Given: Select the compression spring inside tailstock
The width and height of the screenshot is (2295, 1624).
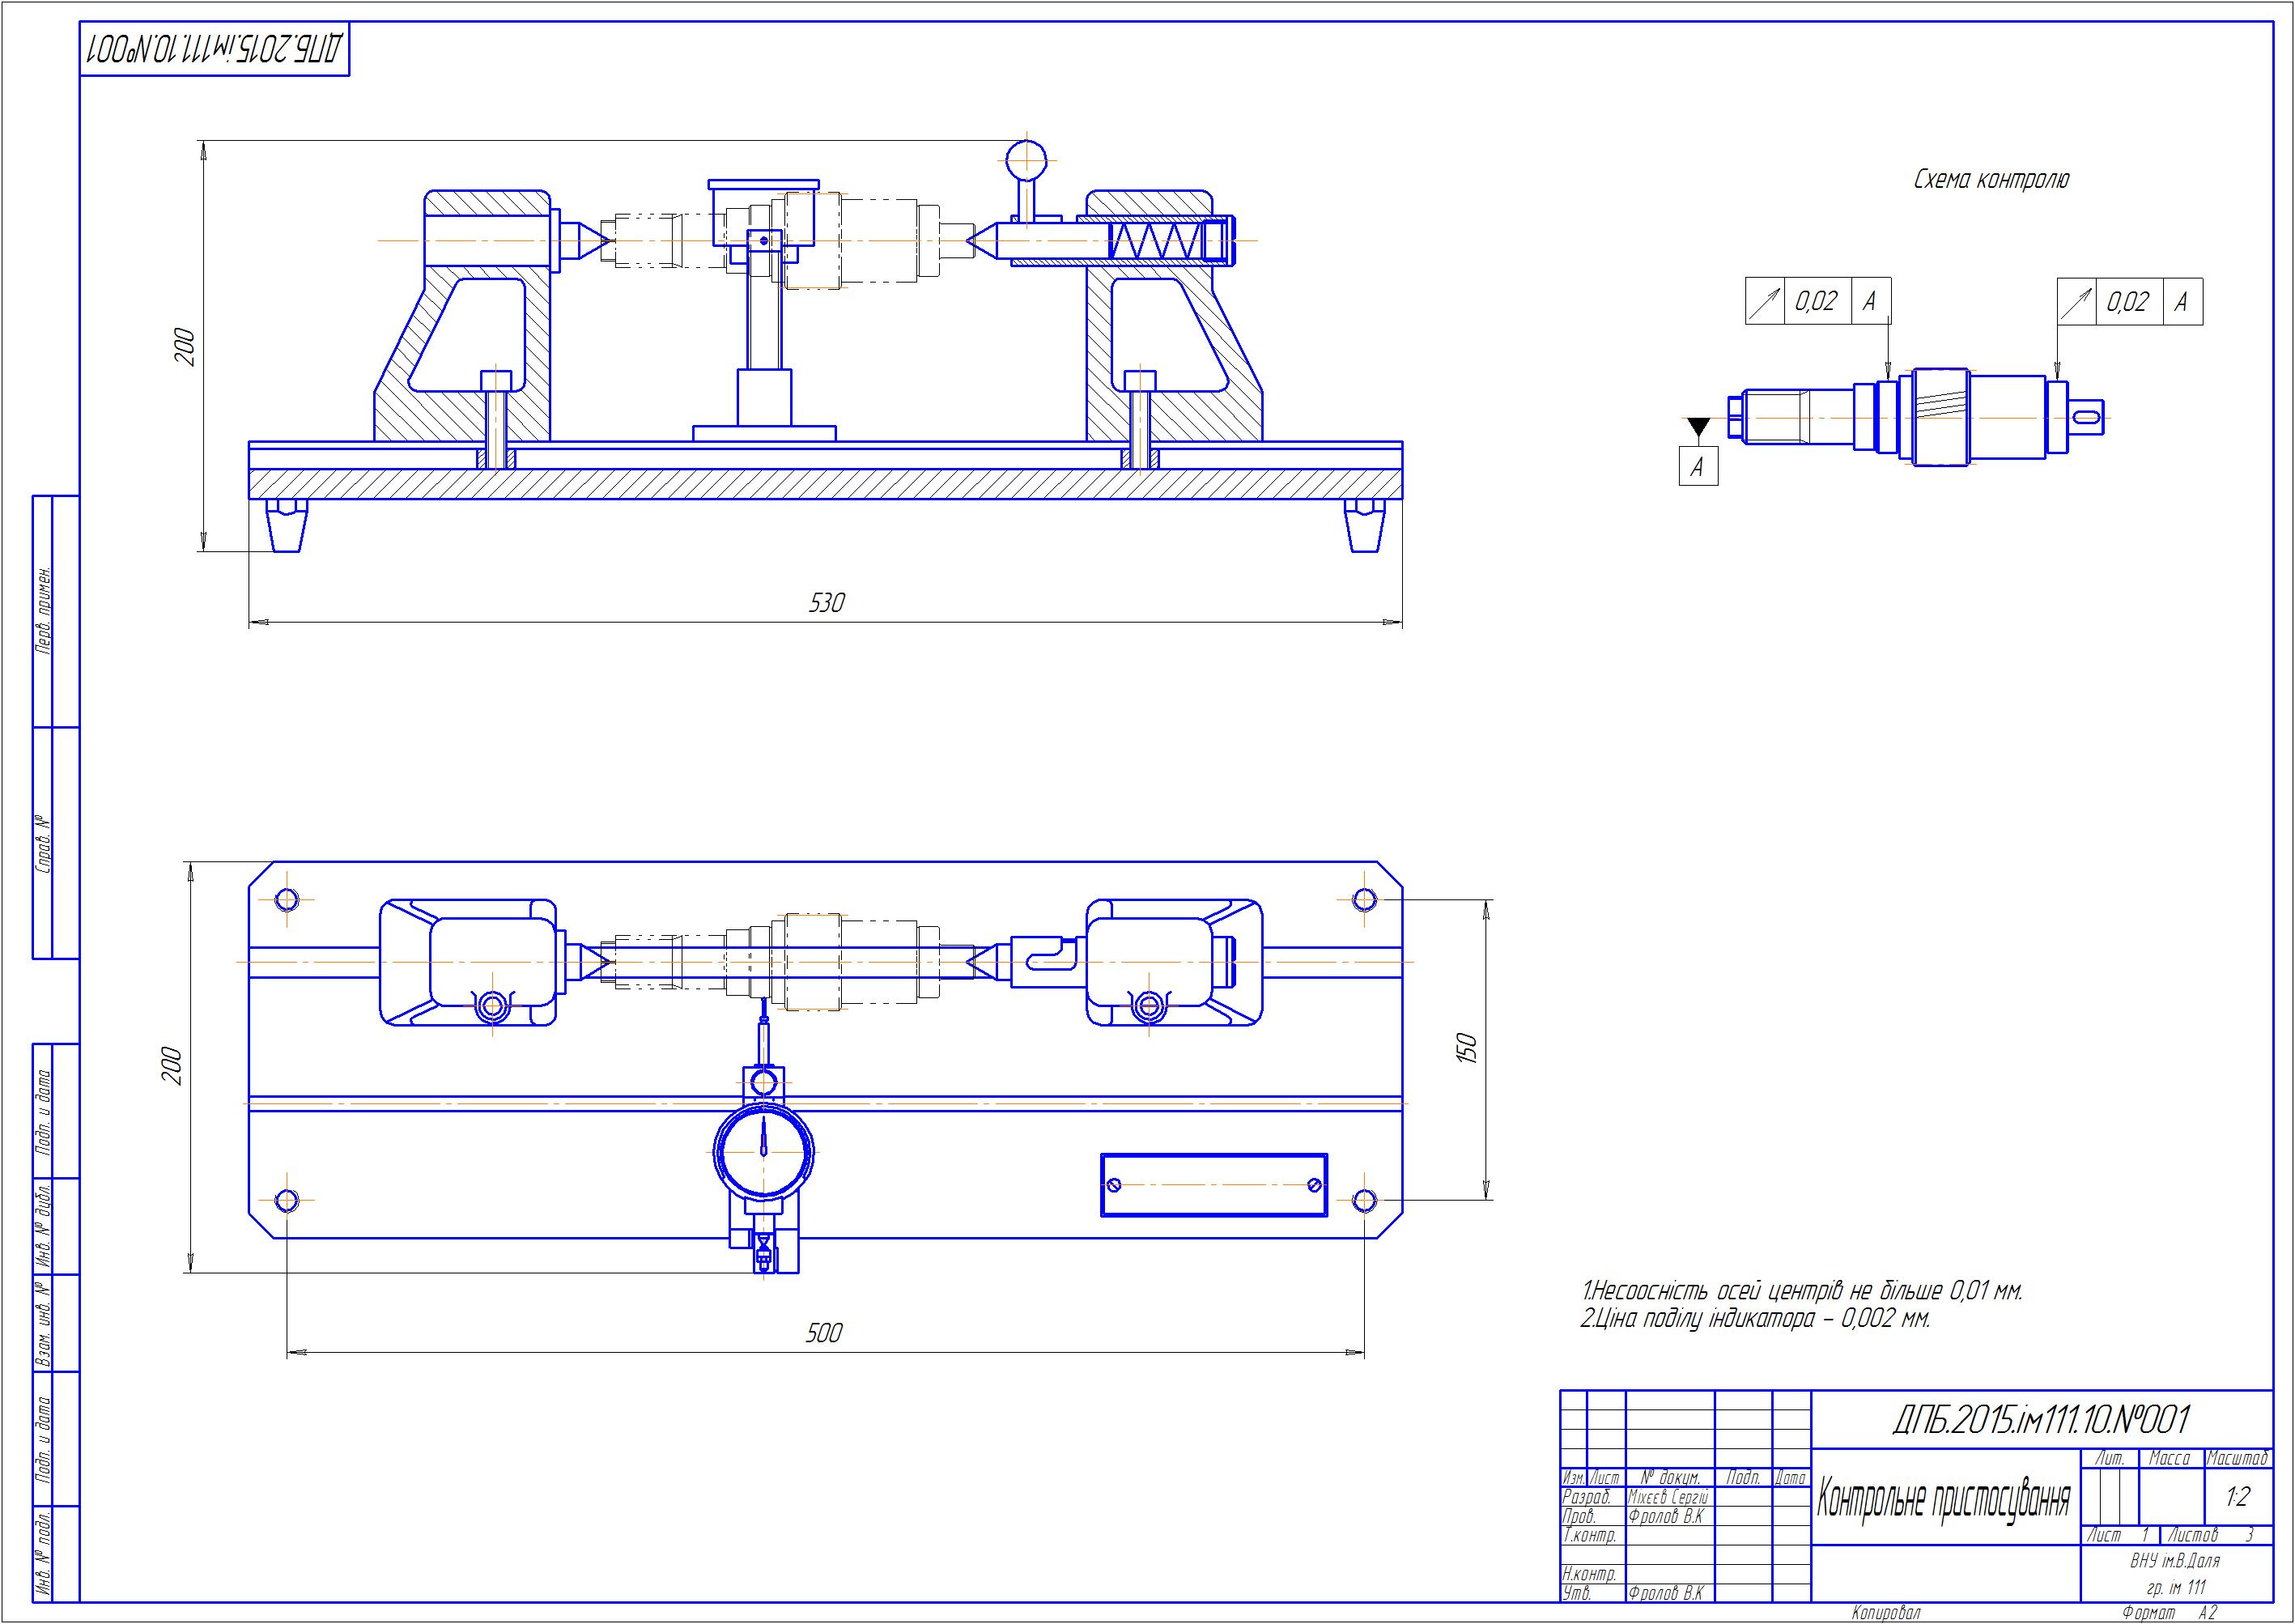Looking at the screenshot, I should point(1158,242).
